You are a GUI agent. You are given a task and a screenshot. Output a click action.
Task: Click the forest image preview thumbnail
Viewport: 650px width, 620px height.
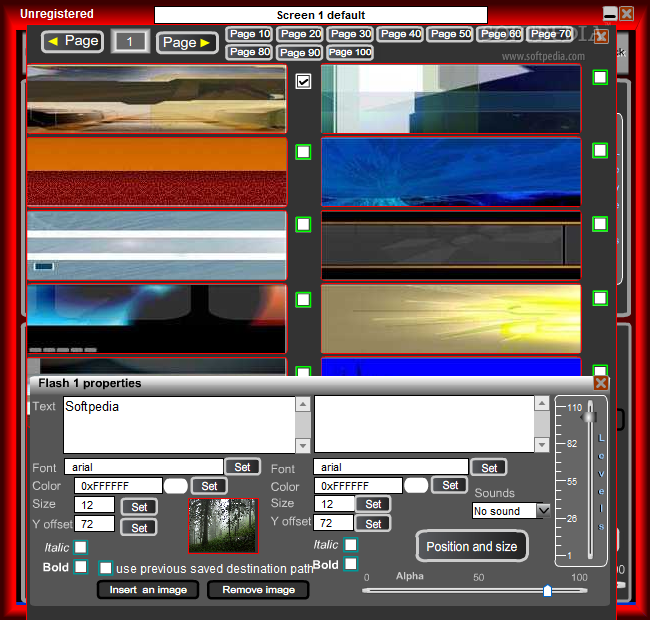(x=223, y=526)
